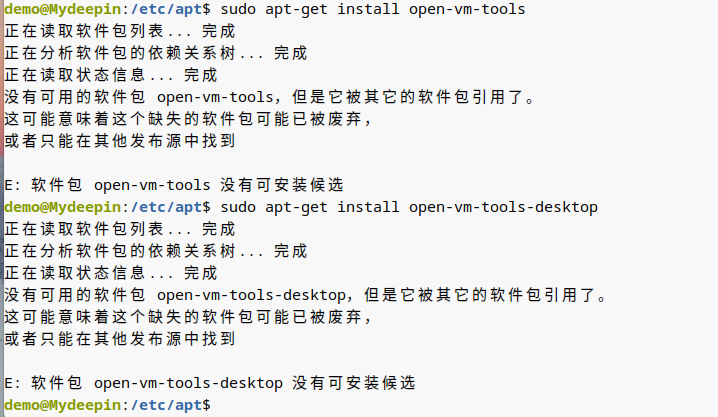Screen dimensions: 718x417
Task: Click the second "正在分析软件包的依赖关系树" output line
Action: [x=155, y=251]
